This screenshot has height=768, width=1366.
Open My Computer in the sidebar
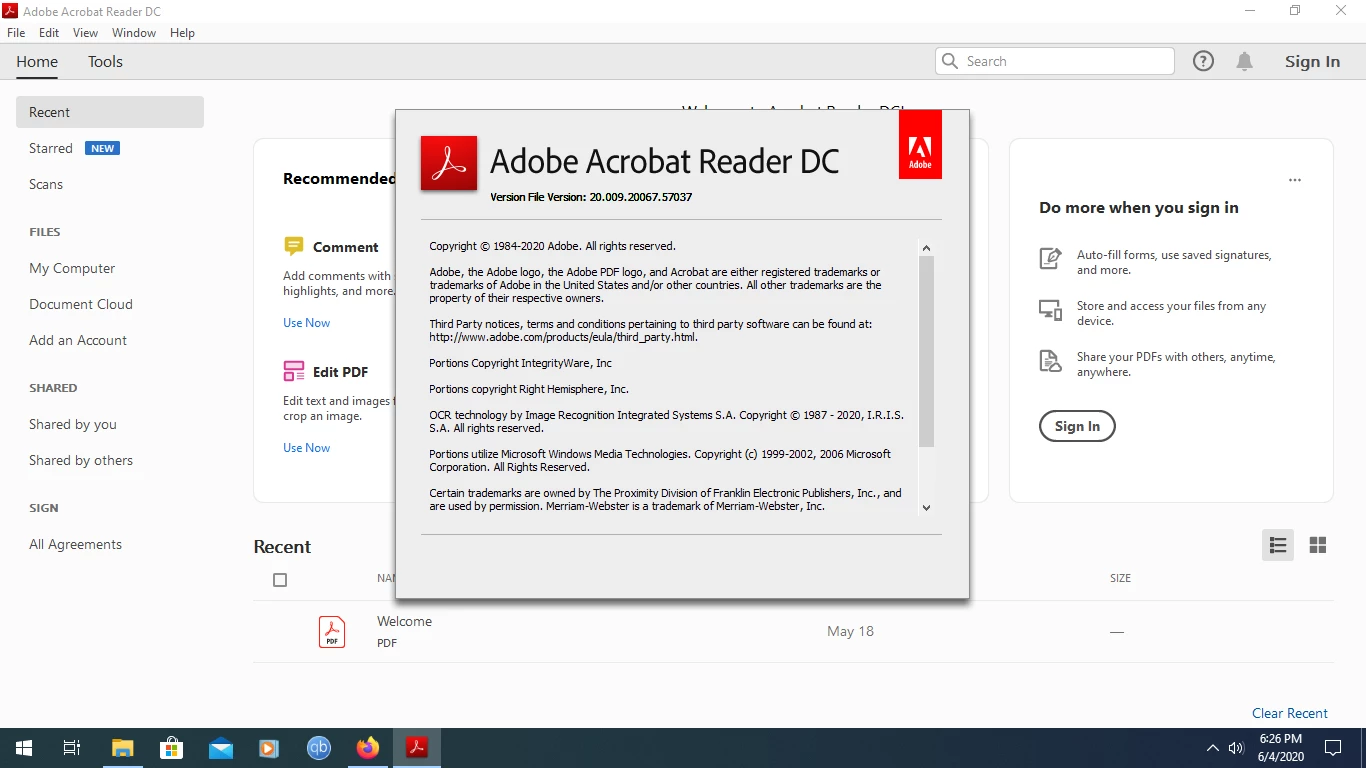[x=72, y=268]
